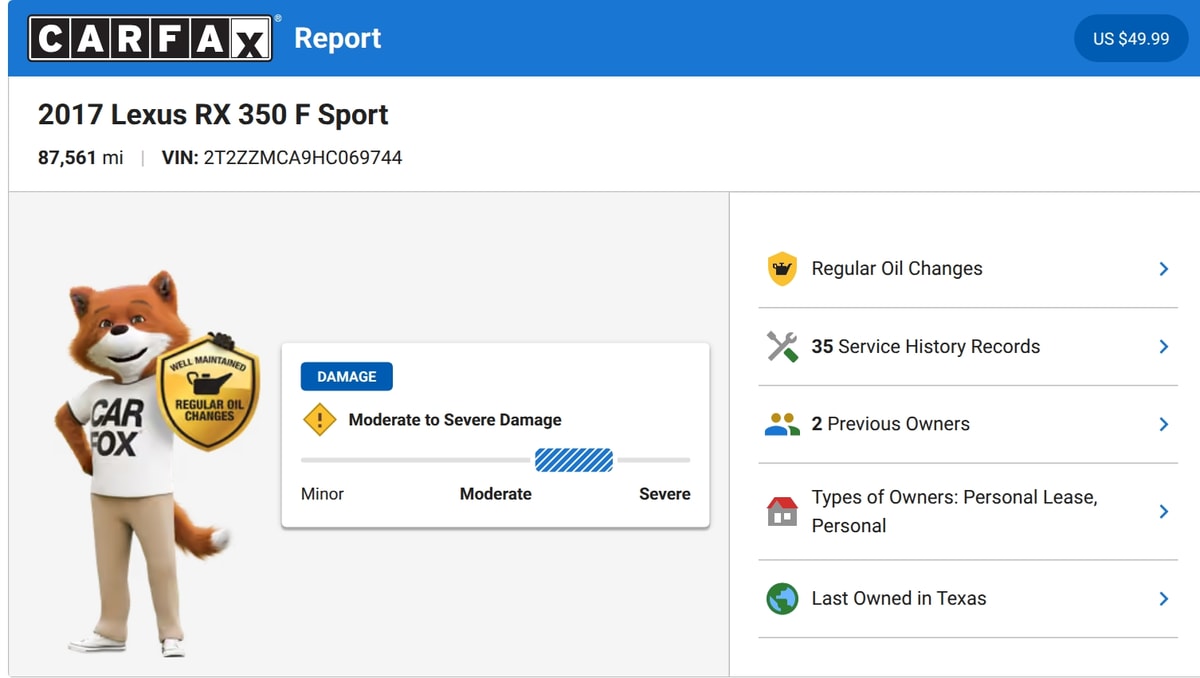Click the yellow damage warning diamond icon
This screenshot has height=678, width=1200.
pyautogui.click(x=320, y=420)
